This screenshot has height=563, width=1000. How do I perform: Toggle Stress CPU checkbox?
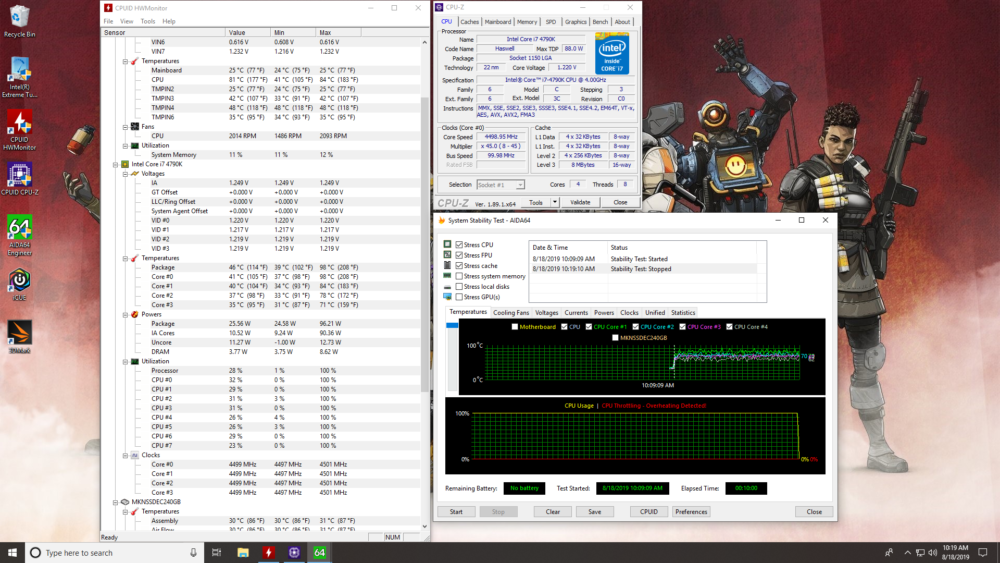pos(459,244)
